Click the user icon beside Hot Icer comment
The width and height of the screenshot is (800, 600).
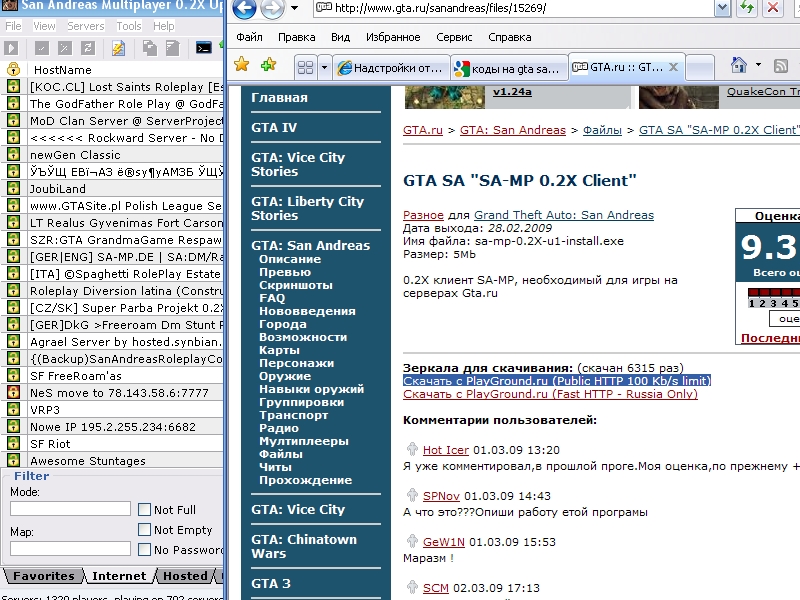pyautogui.click(x=412, y=449)
